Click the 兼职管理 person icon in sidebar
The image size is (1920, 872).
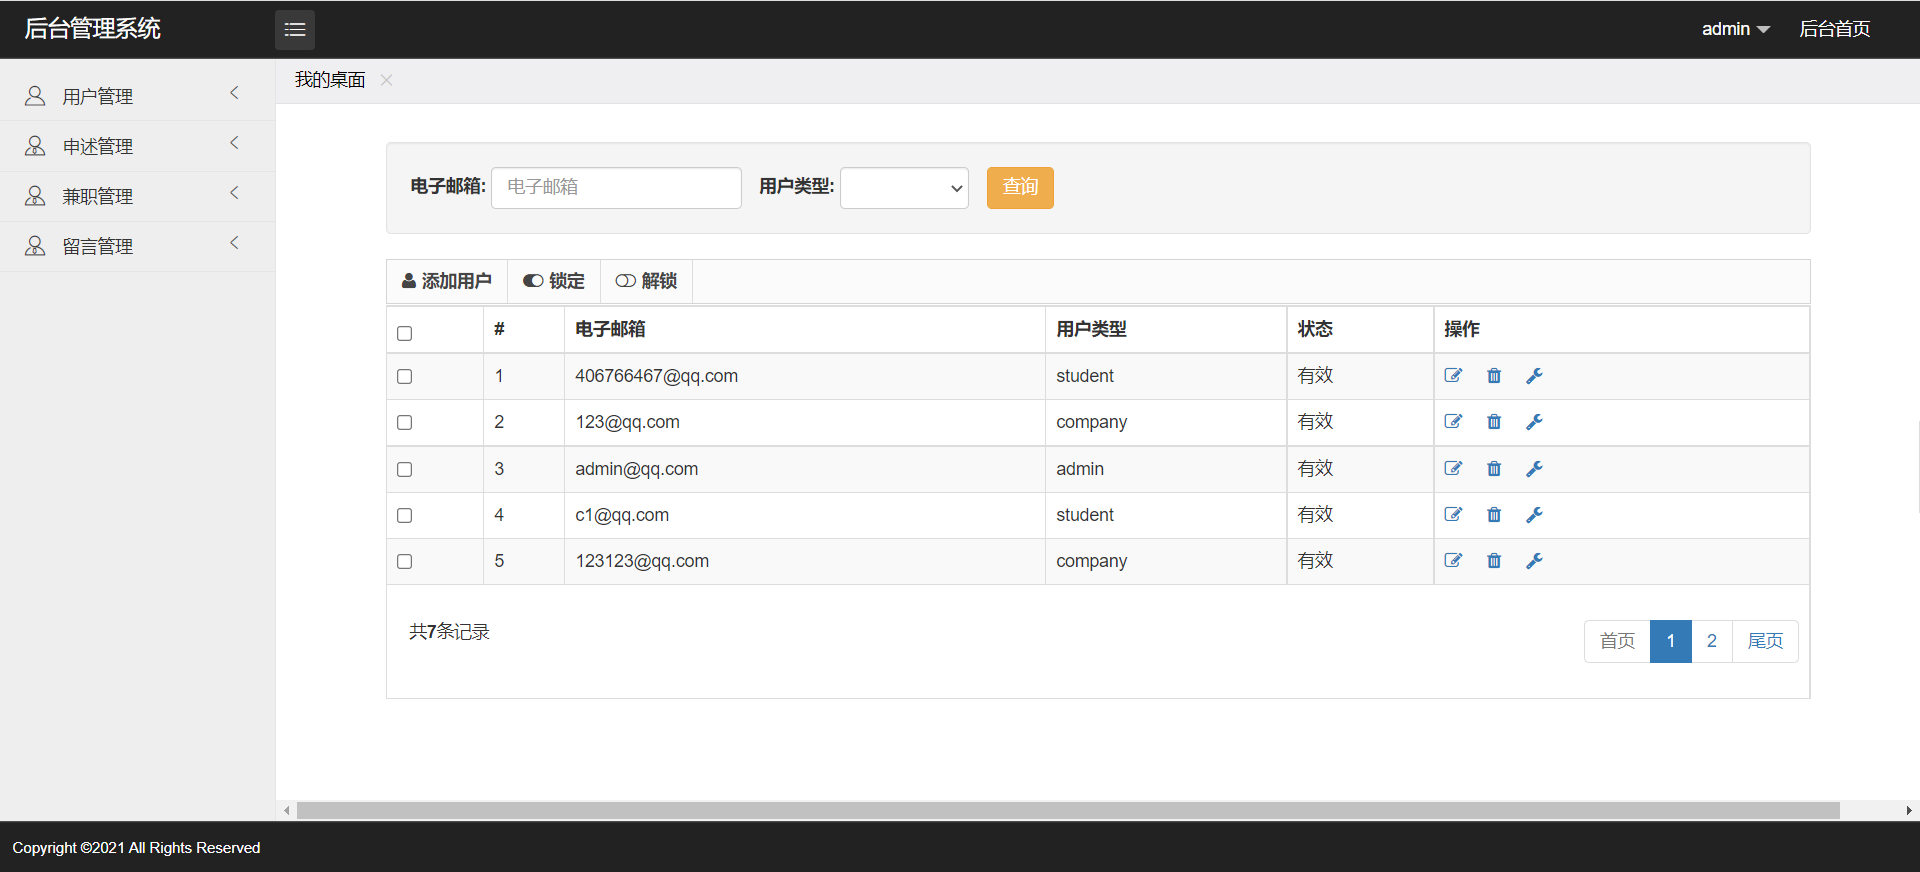tap(35, 196)
